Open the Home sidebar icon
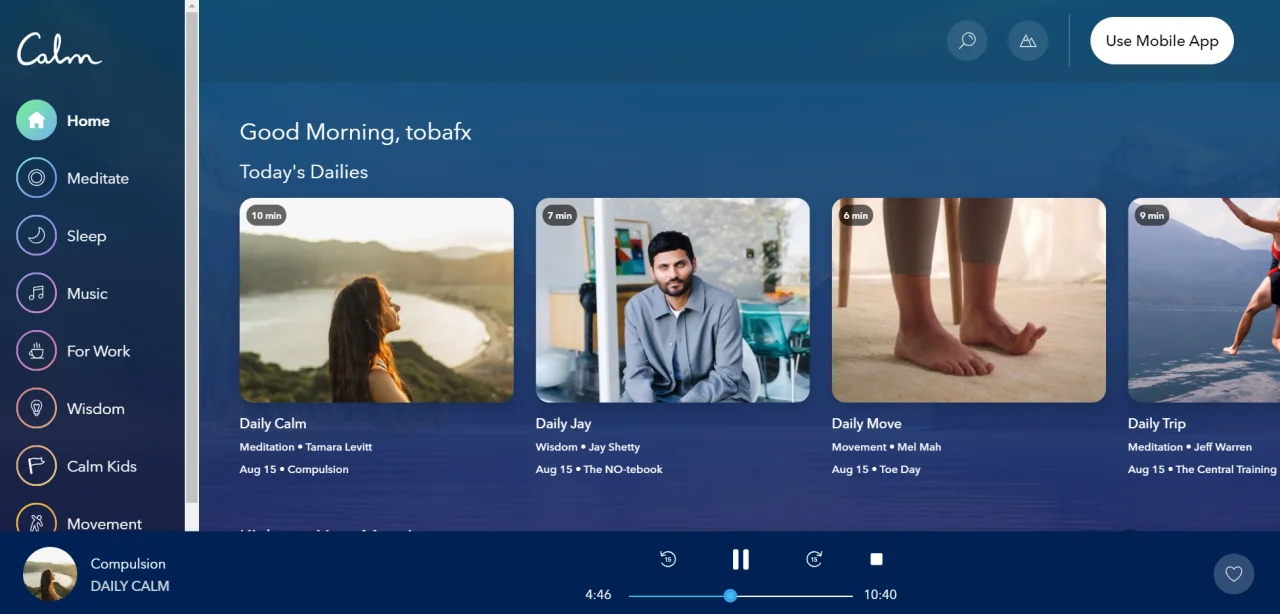This screenshot has height=614, width=1280. [x=36, y=121]
